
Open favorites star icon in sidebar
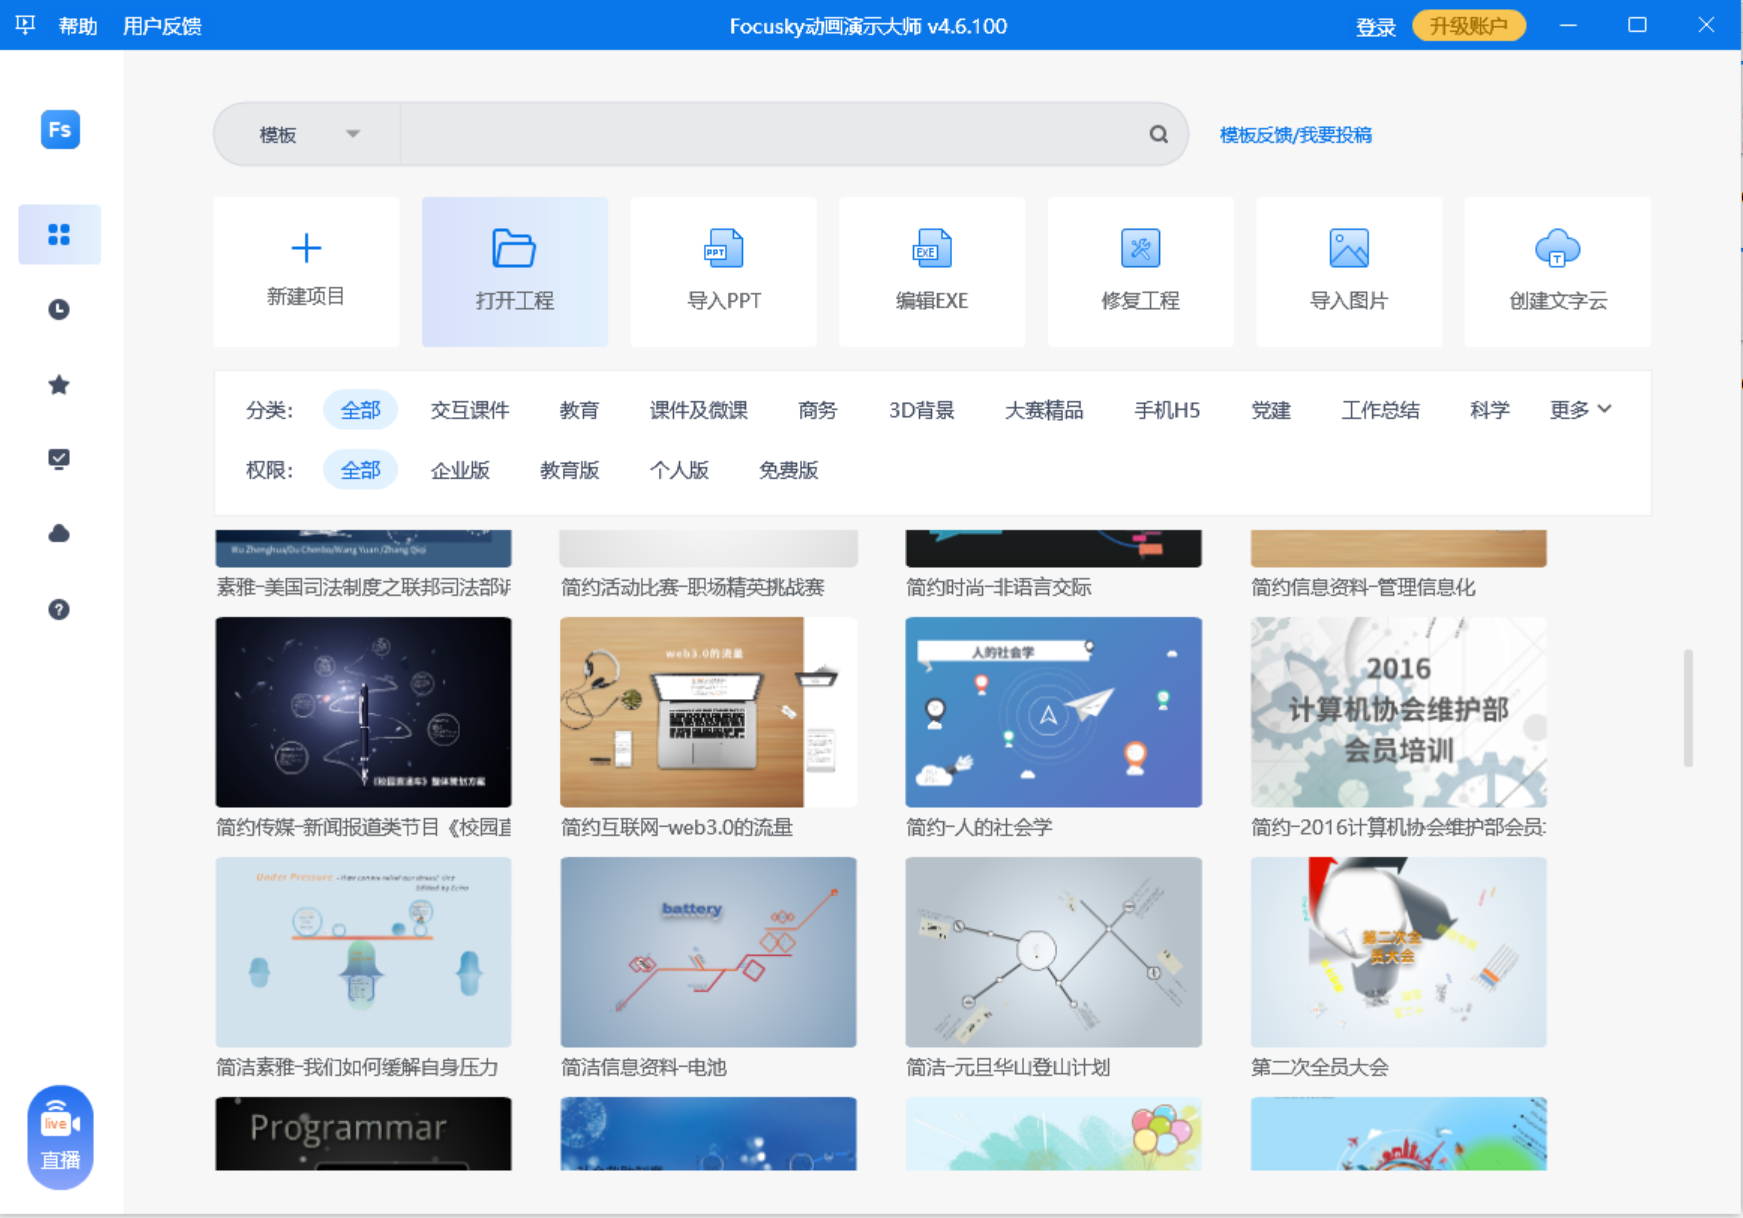59,384
